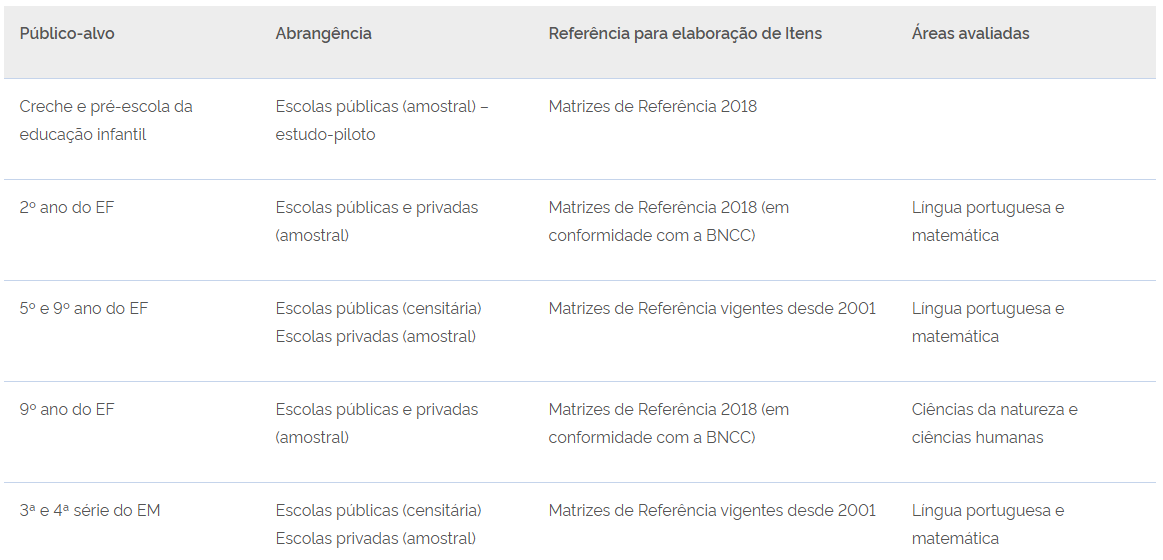1163x560 pixels.
Task: Select the "2º ano do EF" cell
Action: pos(68,208)
